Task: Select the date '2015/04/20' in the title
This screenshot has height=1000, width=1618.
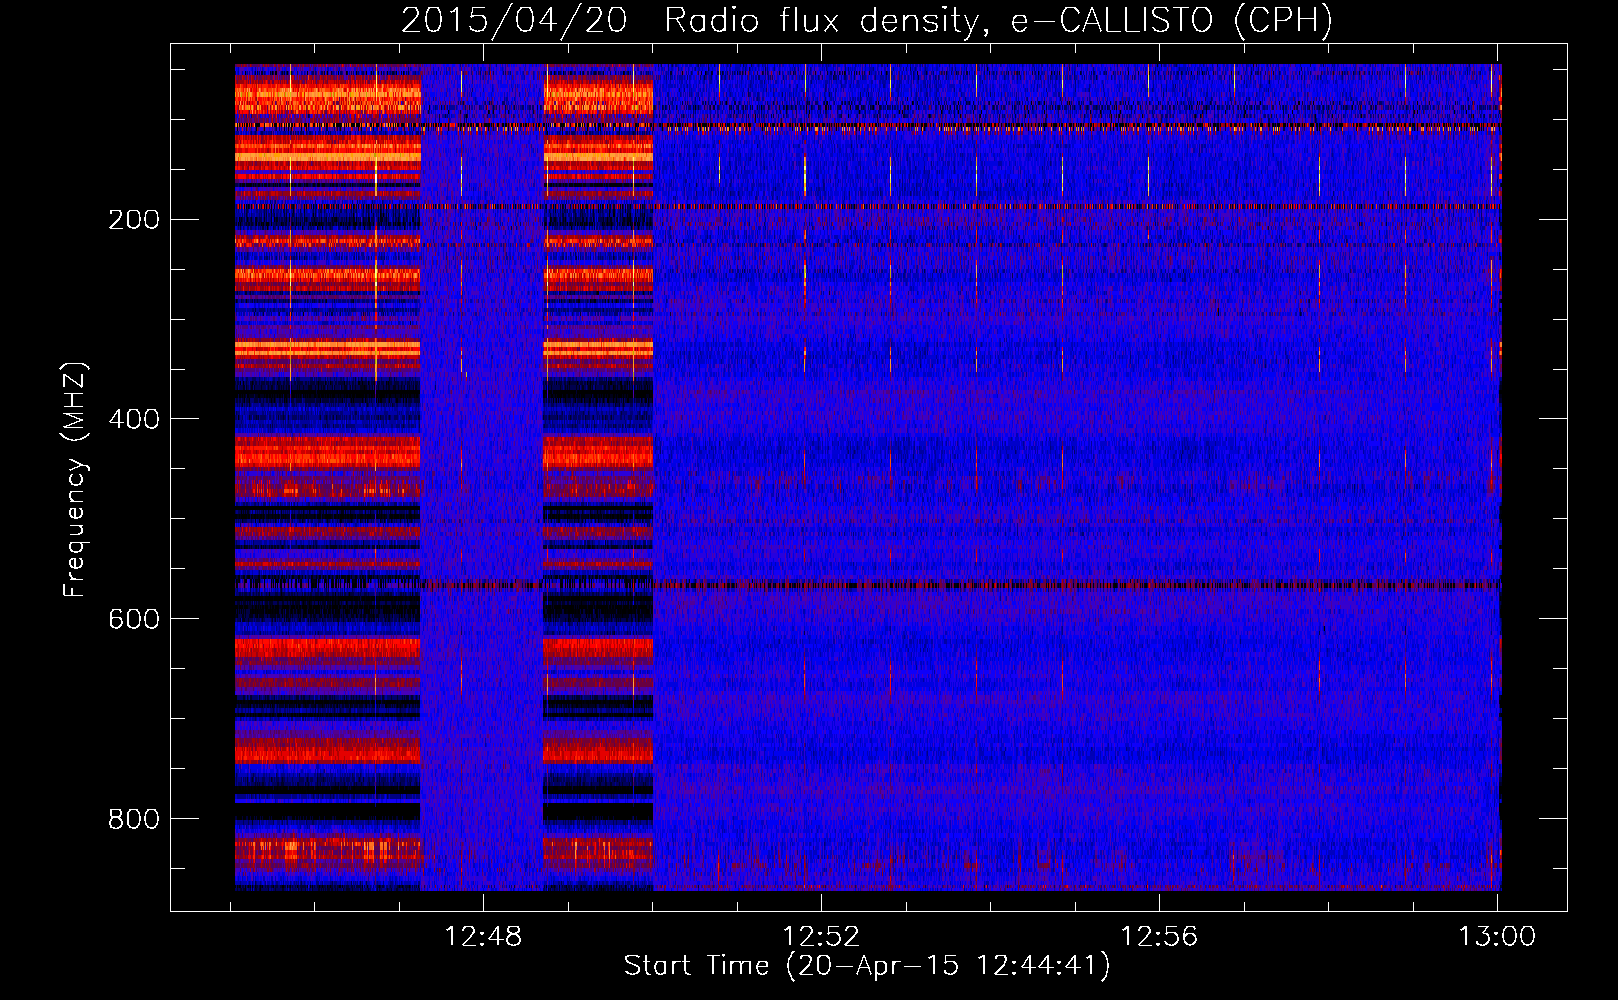Action: click(x=514, y=21)
